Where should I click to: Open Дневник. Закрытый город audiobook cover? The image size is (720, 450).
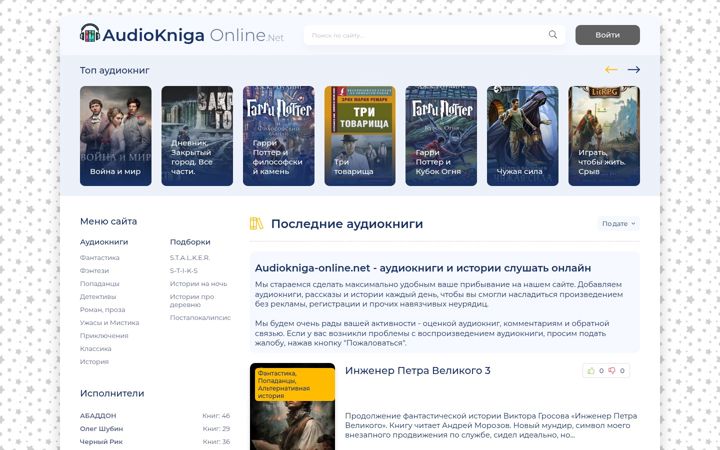(x=197, y=136)
